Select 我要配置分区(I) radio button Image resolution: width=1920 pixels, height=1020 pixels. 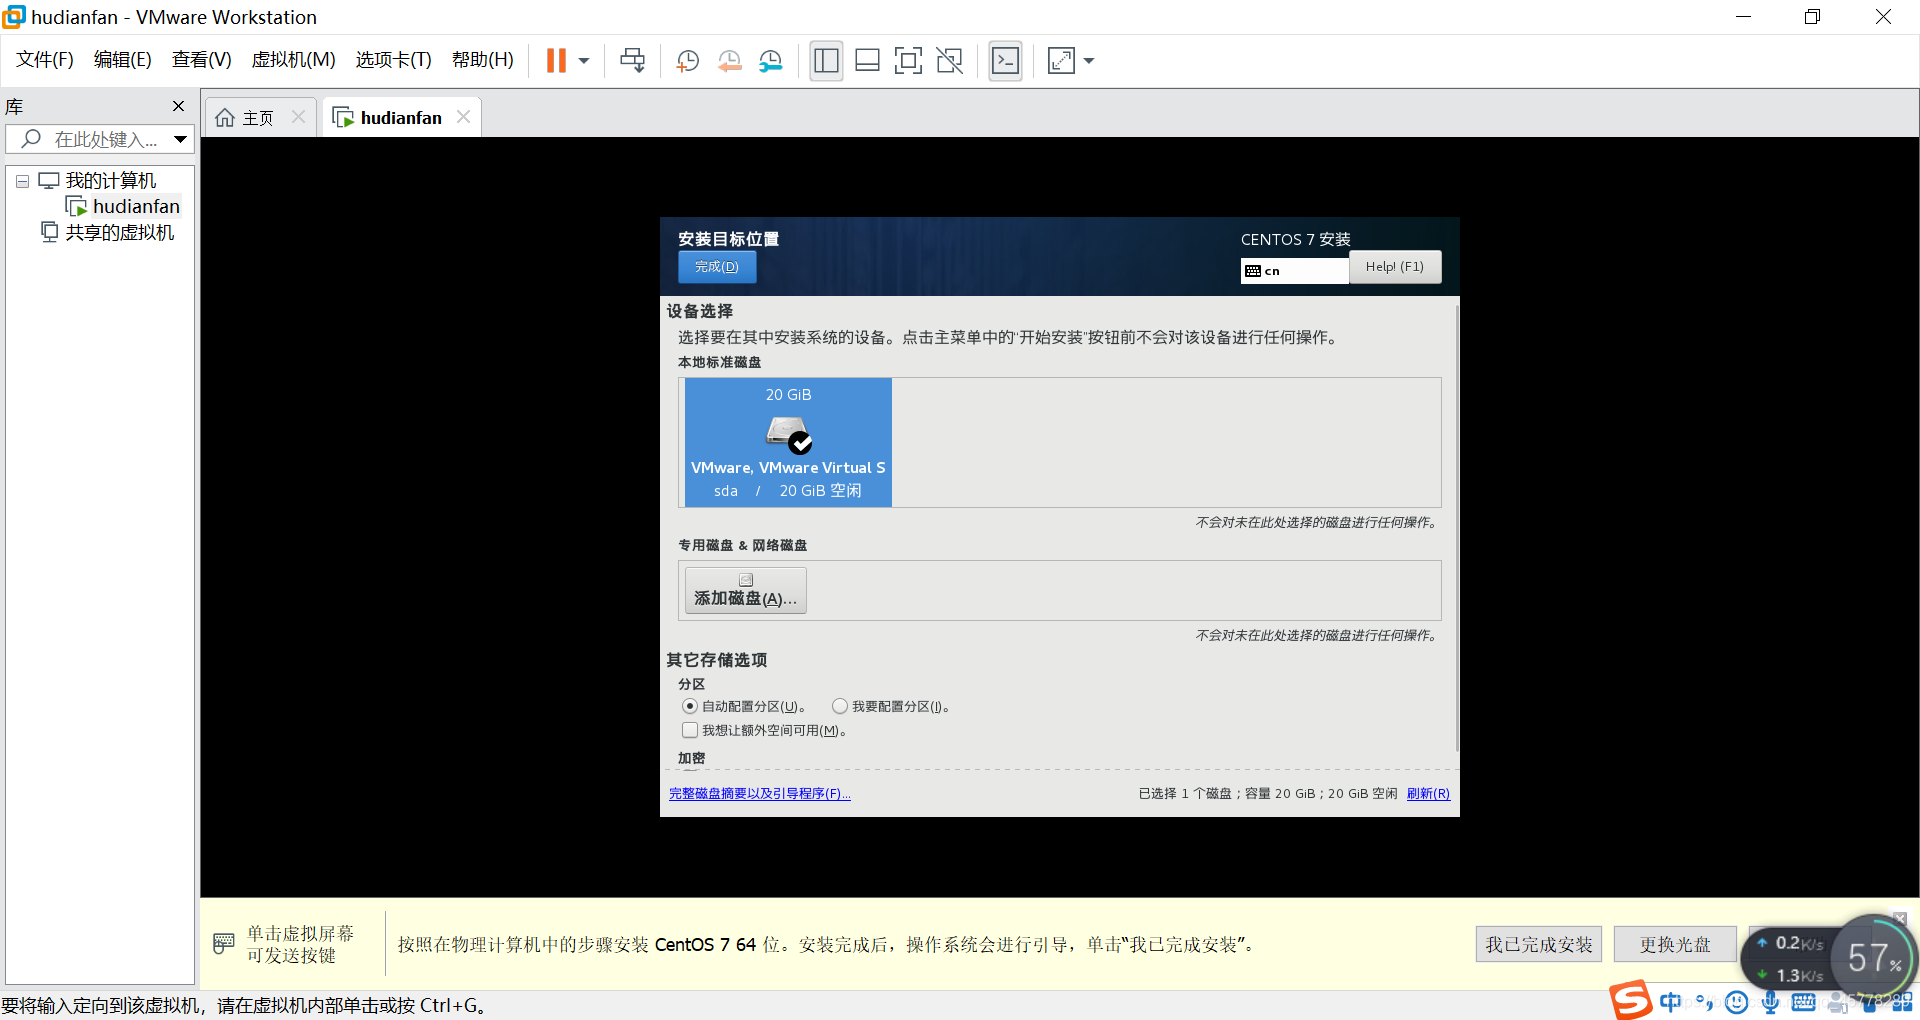pyautogui.click(x=840, y=706)
